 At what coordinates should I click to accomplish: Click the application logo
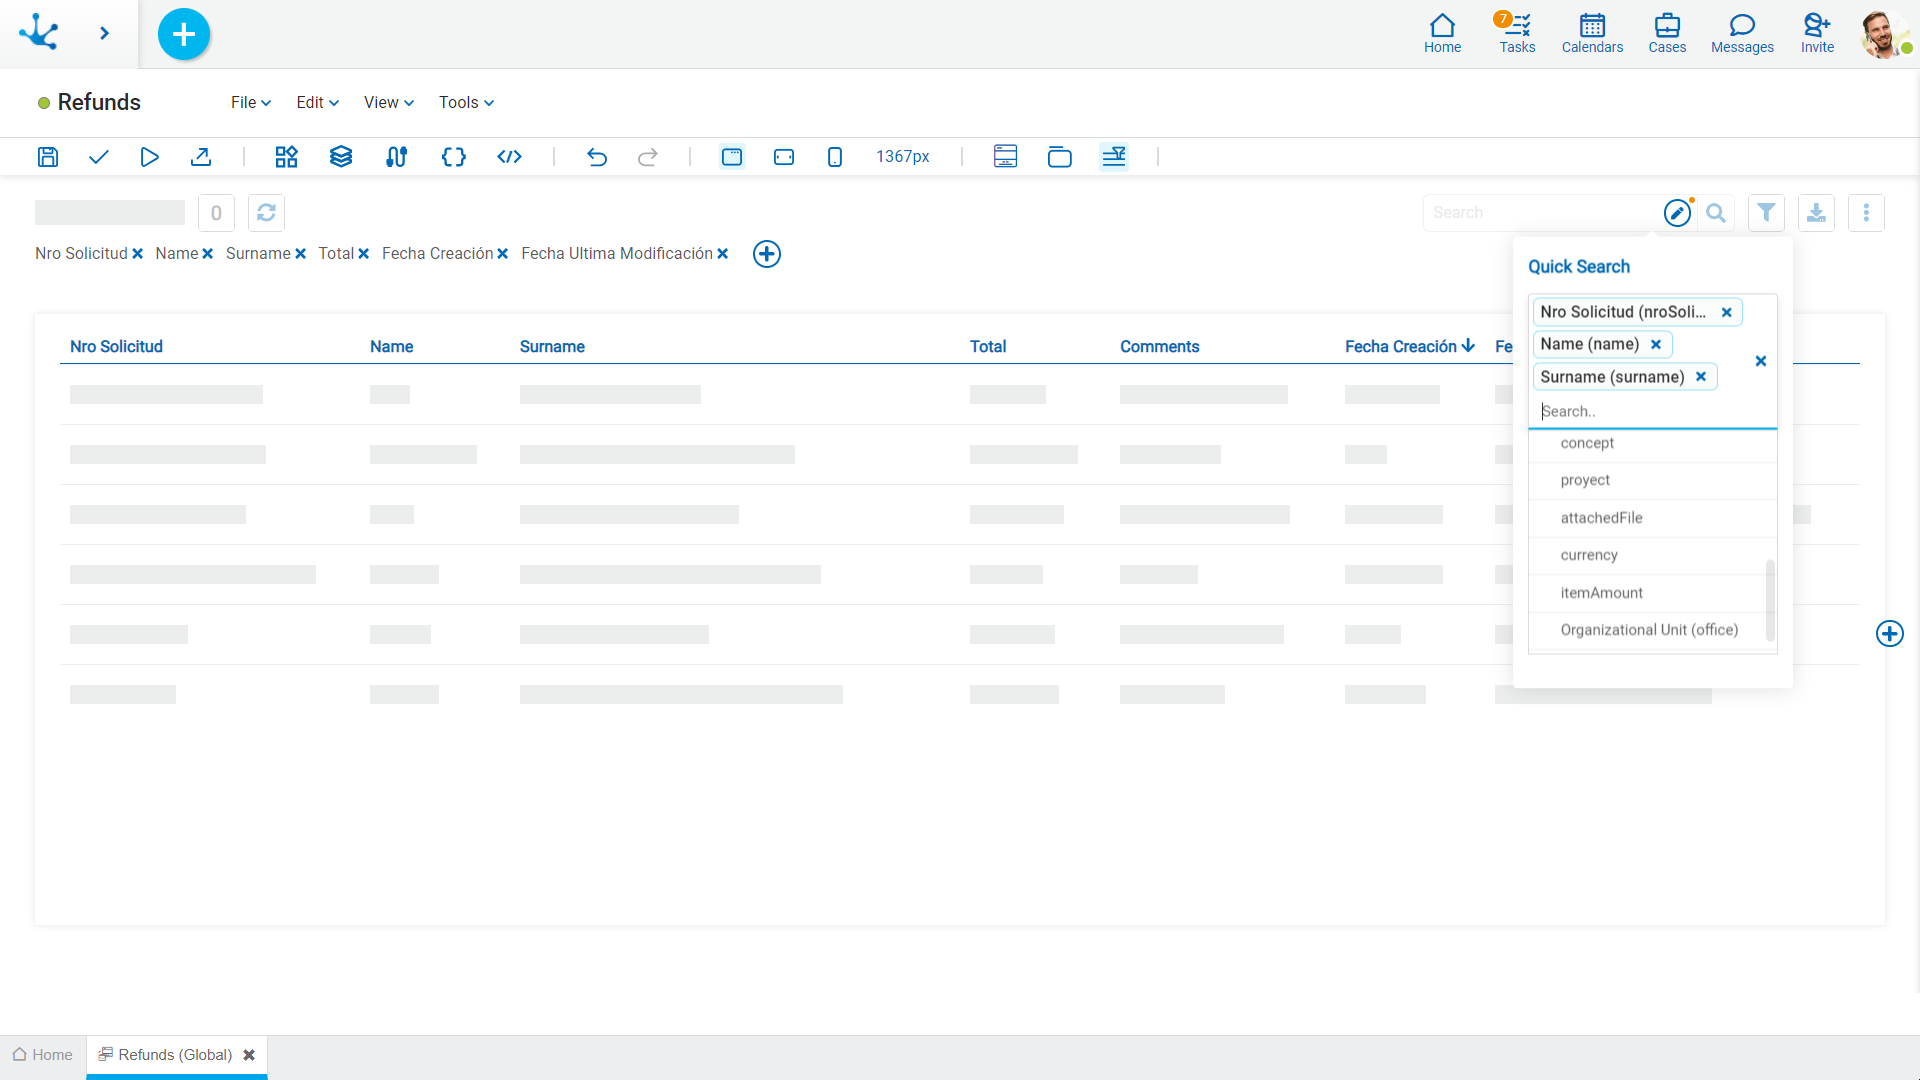(39, 32)
